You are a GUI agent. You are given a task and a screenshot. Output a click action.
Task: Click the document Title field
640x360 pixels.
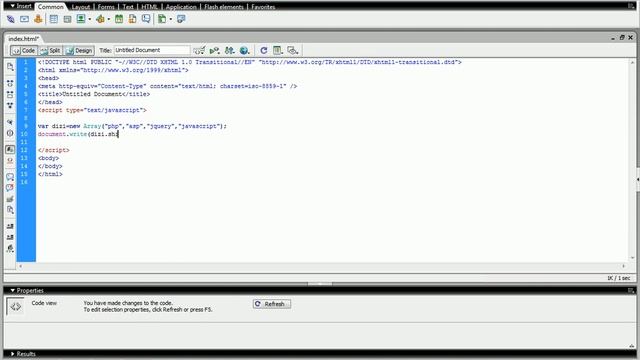point(152,50)
